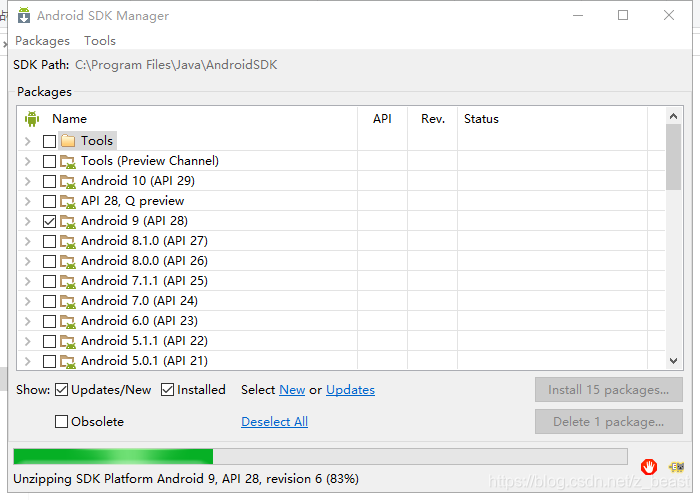700x500 pixels.
Task: Click the package folder icon for Tools (Preview Channel)
Action: (68, 162)
